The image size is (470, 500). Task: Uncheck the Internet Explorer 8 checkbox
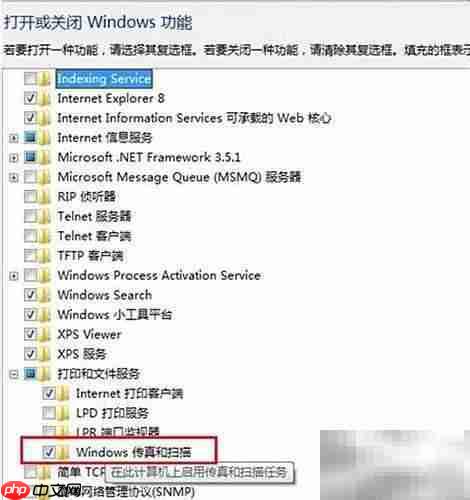[x=30, y=99]
